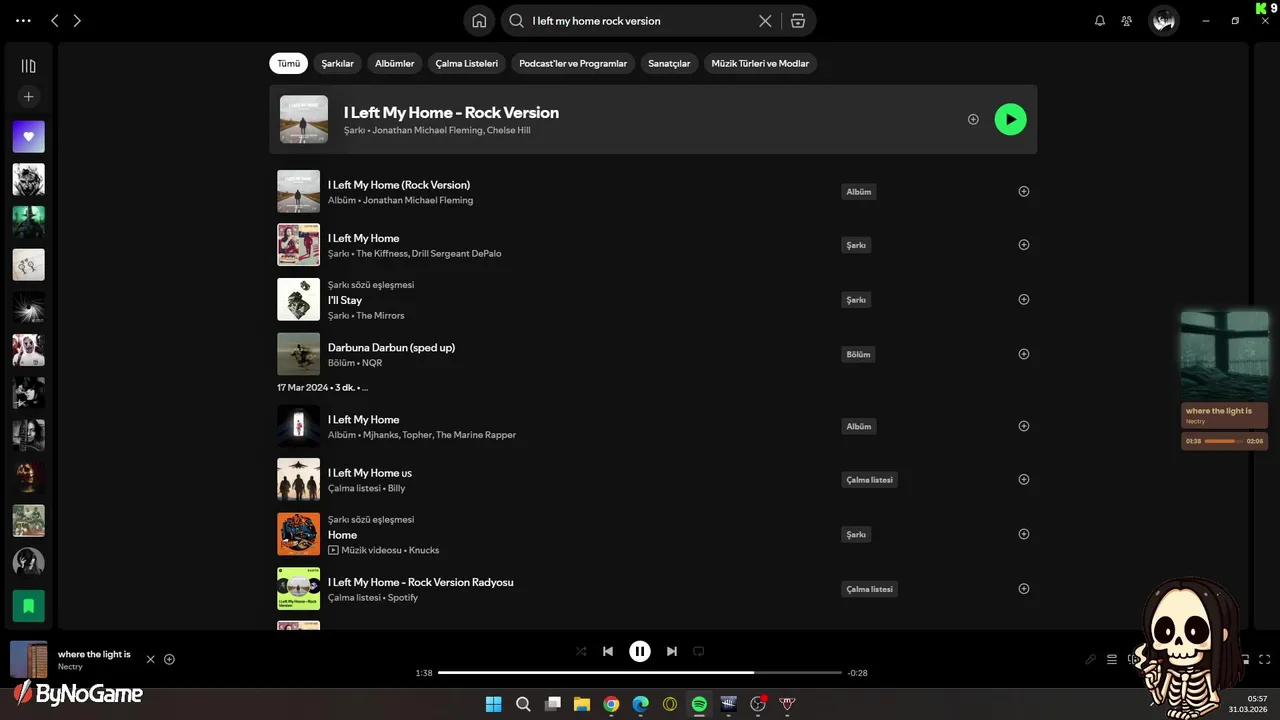
Task: Expand episode description ellipsis after 3 dk.
Action: pos(365,387)
